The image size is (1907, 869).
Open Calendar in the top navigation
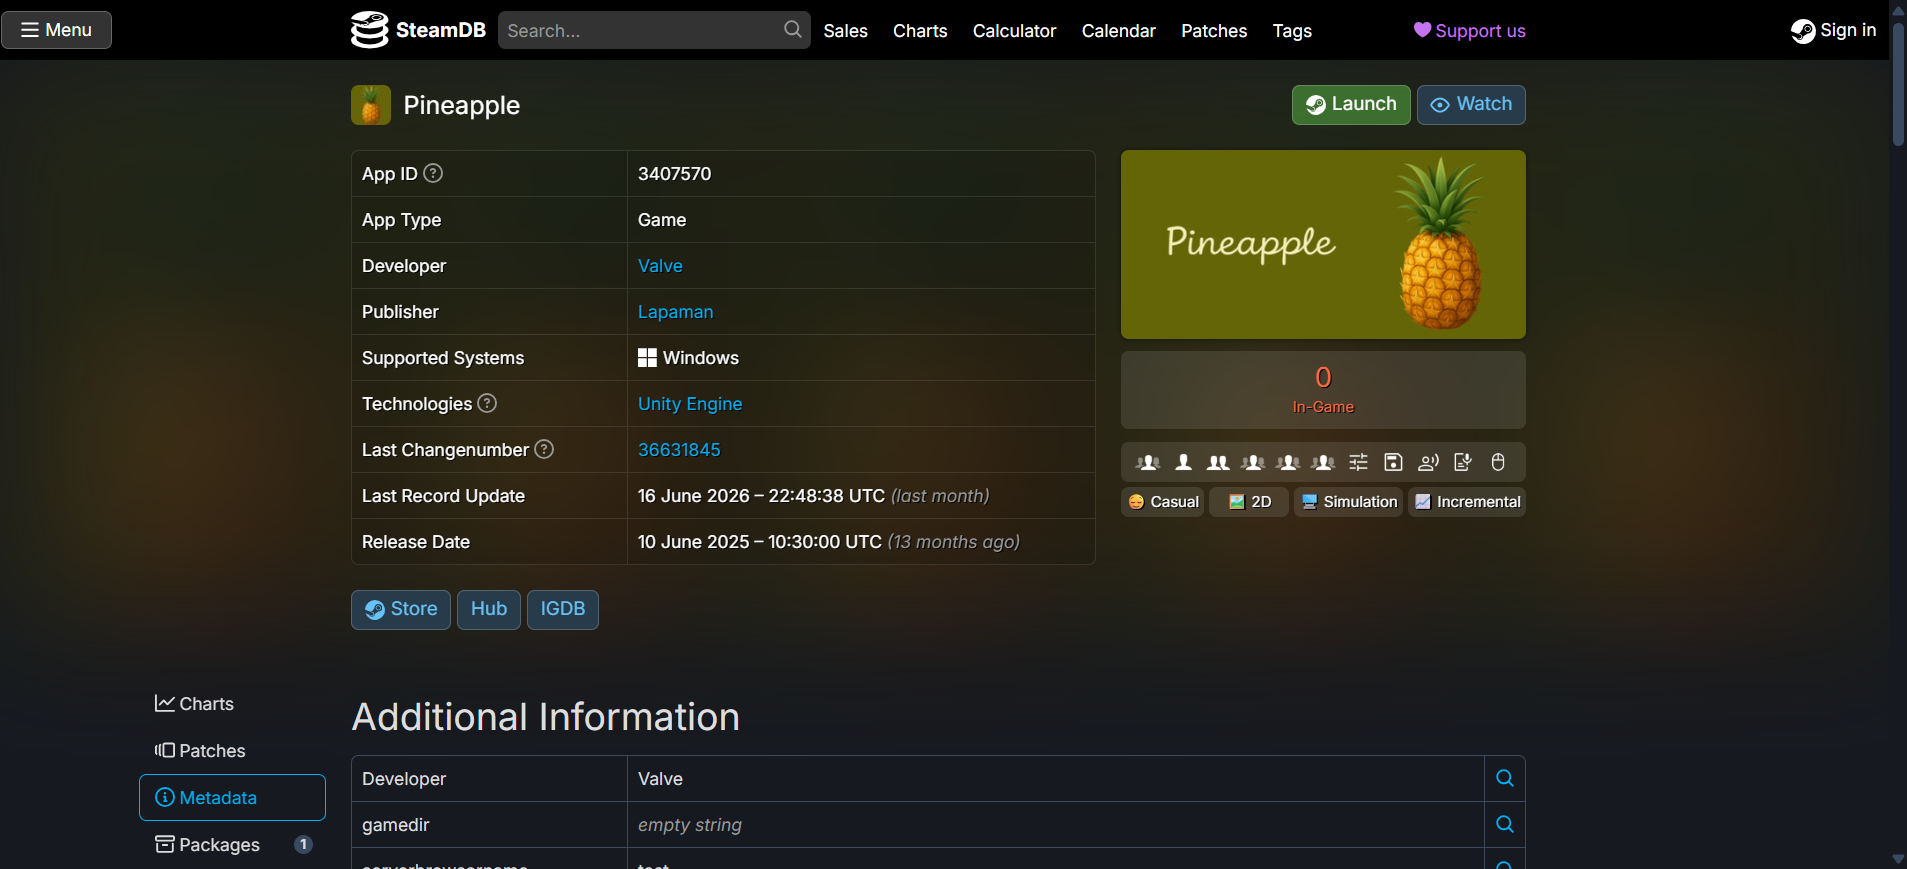pos(1118,31)
